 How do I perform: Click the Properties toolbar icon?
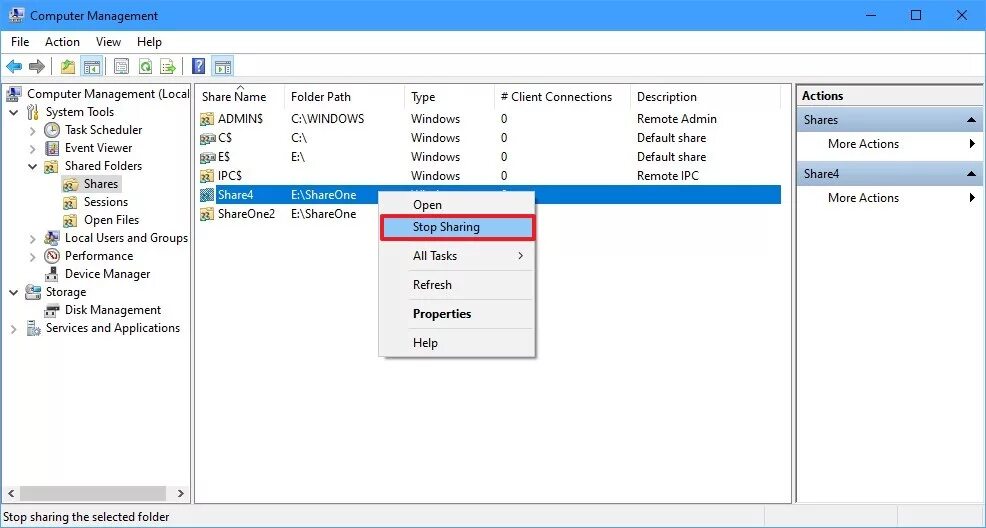coord(121,66)
